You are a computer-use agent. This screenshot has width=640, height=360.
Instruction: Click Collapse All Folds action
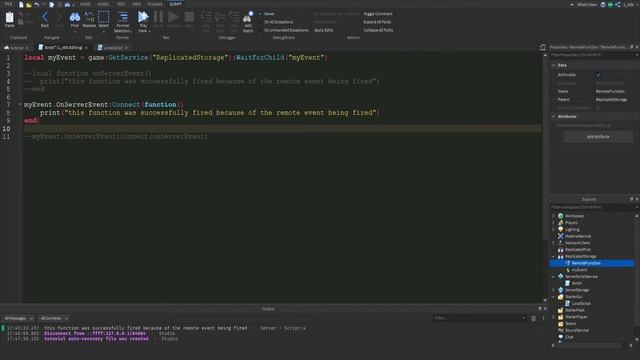[x=378, y=30]
